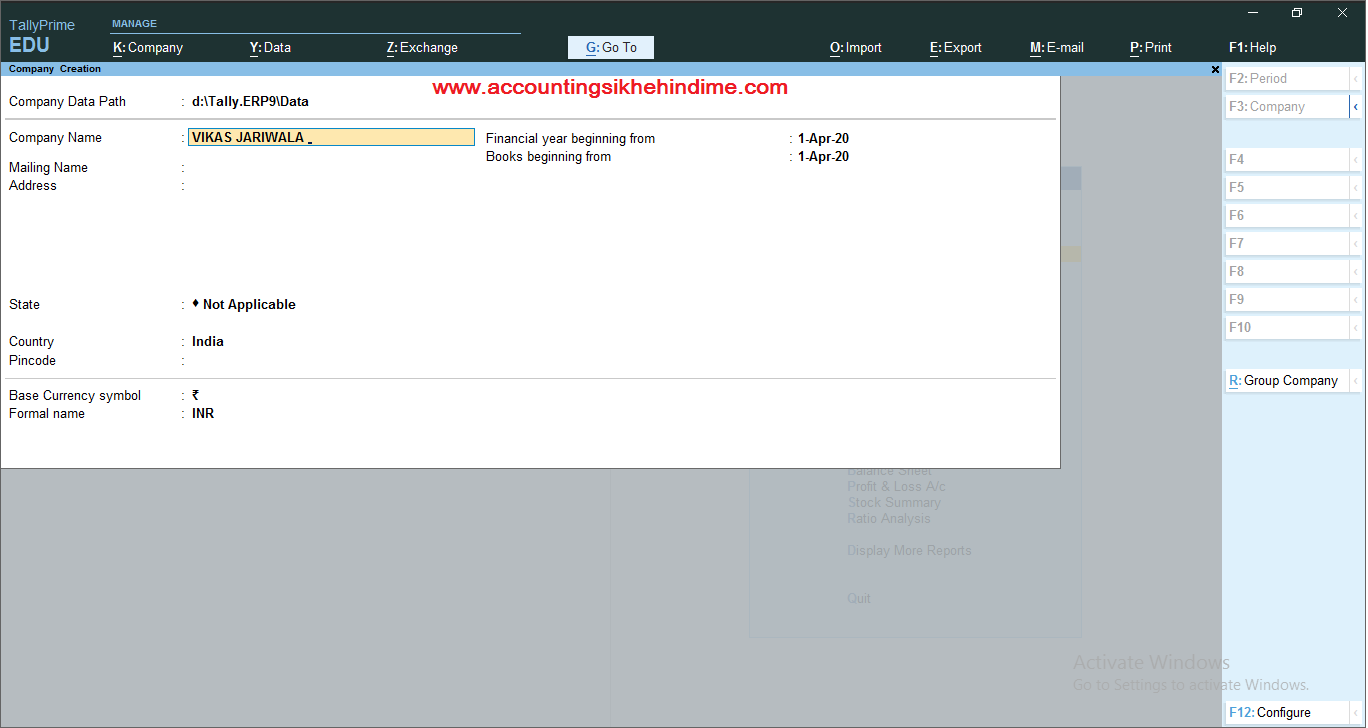Screen dimensions: 1368x728
Task: Click the F9 sidebar button
Action: click(1287, 299)
